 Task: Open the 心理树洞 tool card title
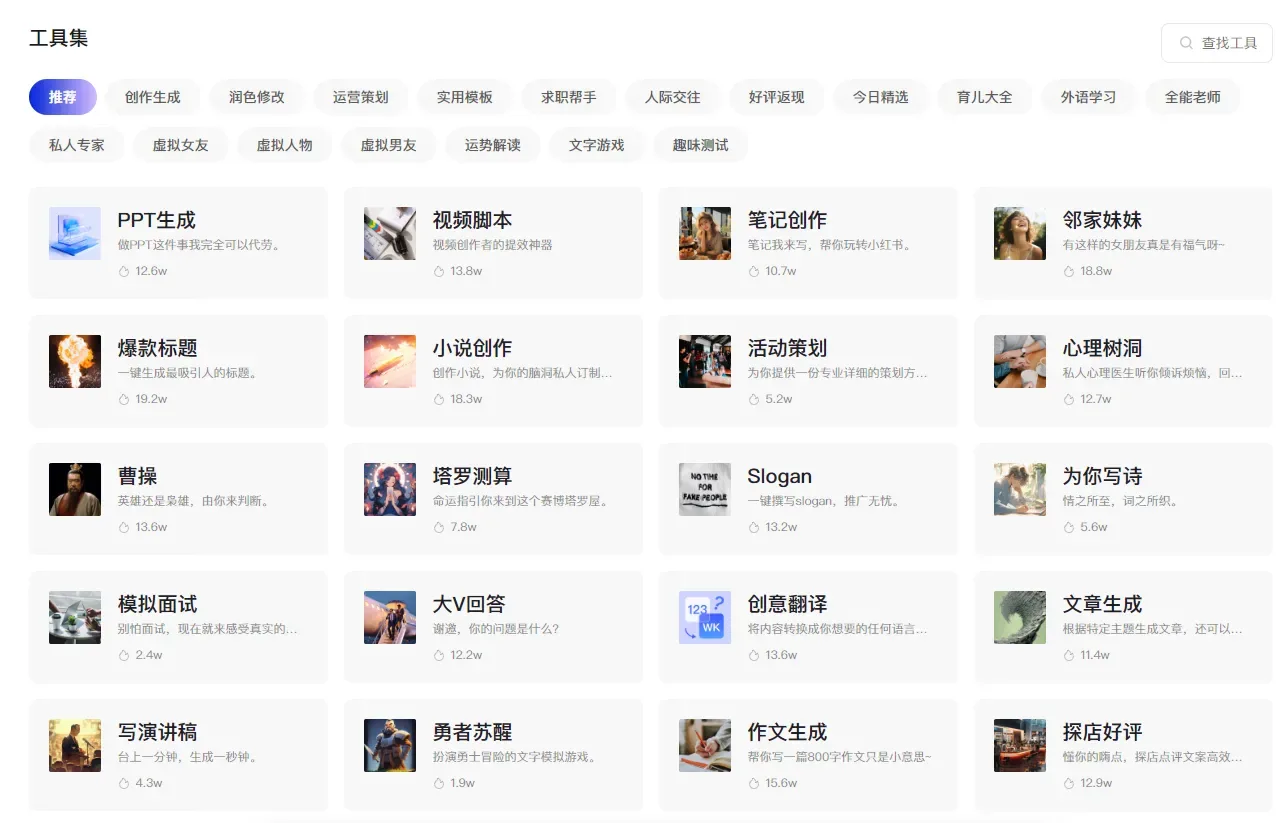tap(1102, 348)
